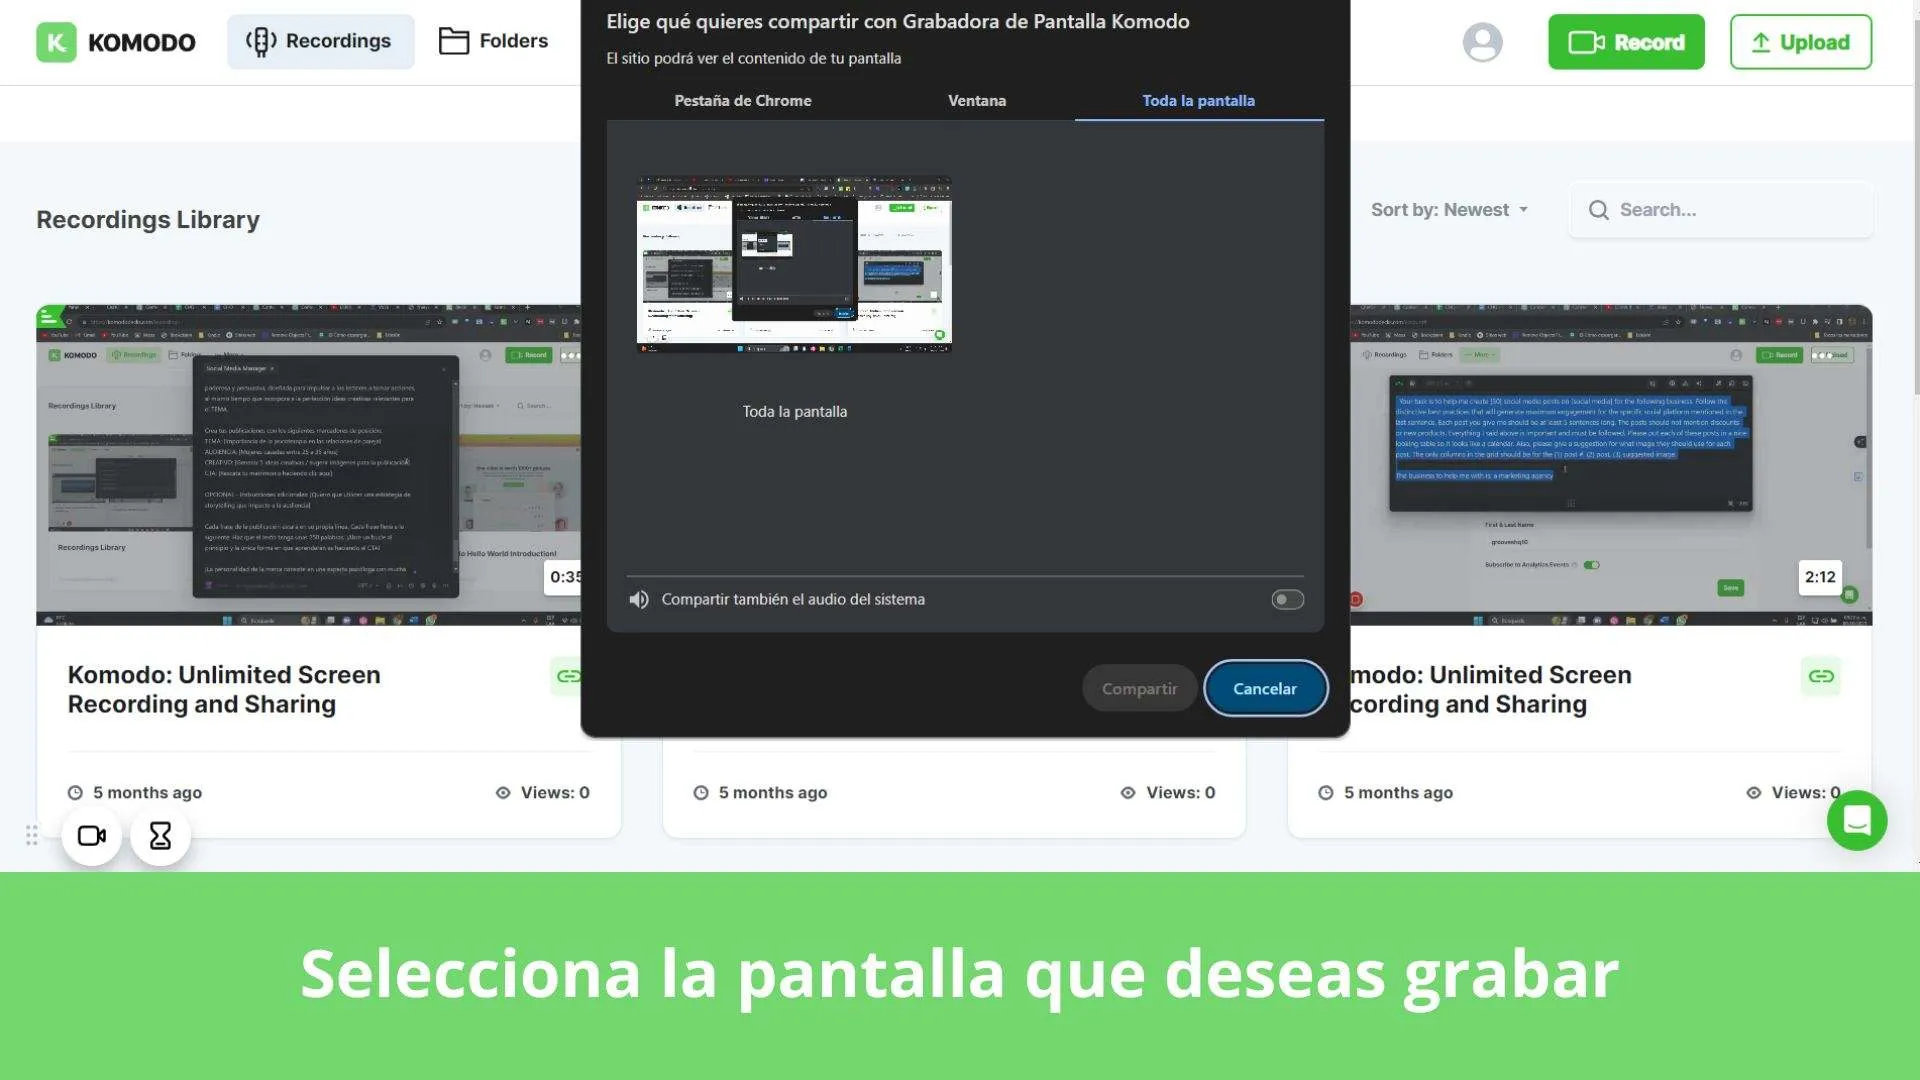Select Toda la pantalla tab

tap(1197, 100)
